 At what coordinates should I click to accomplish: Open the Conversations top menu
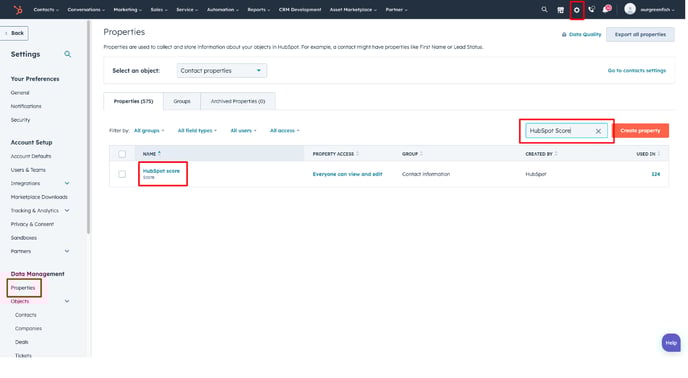click(86, 10)
